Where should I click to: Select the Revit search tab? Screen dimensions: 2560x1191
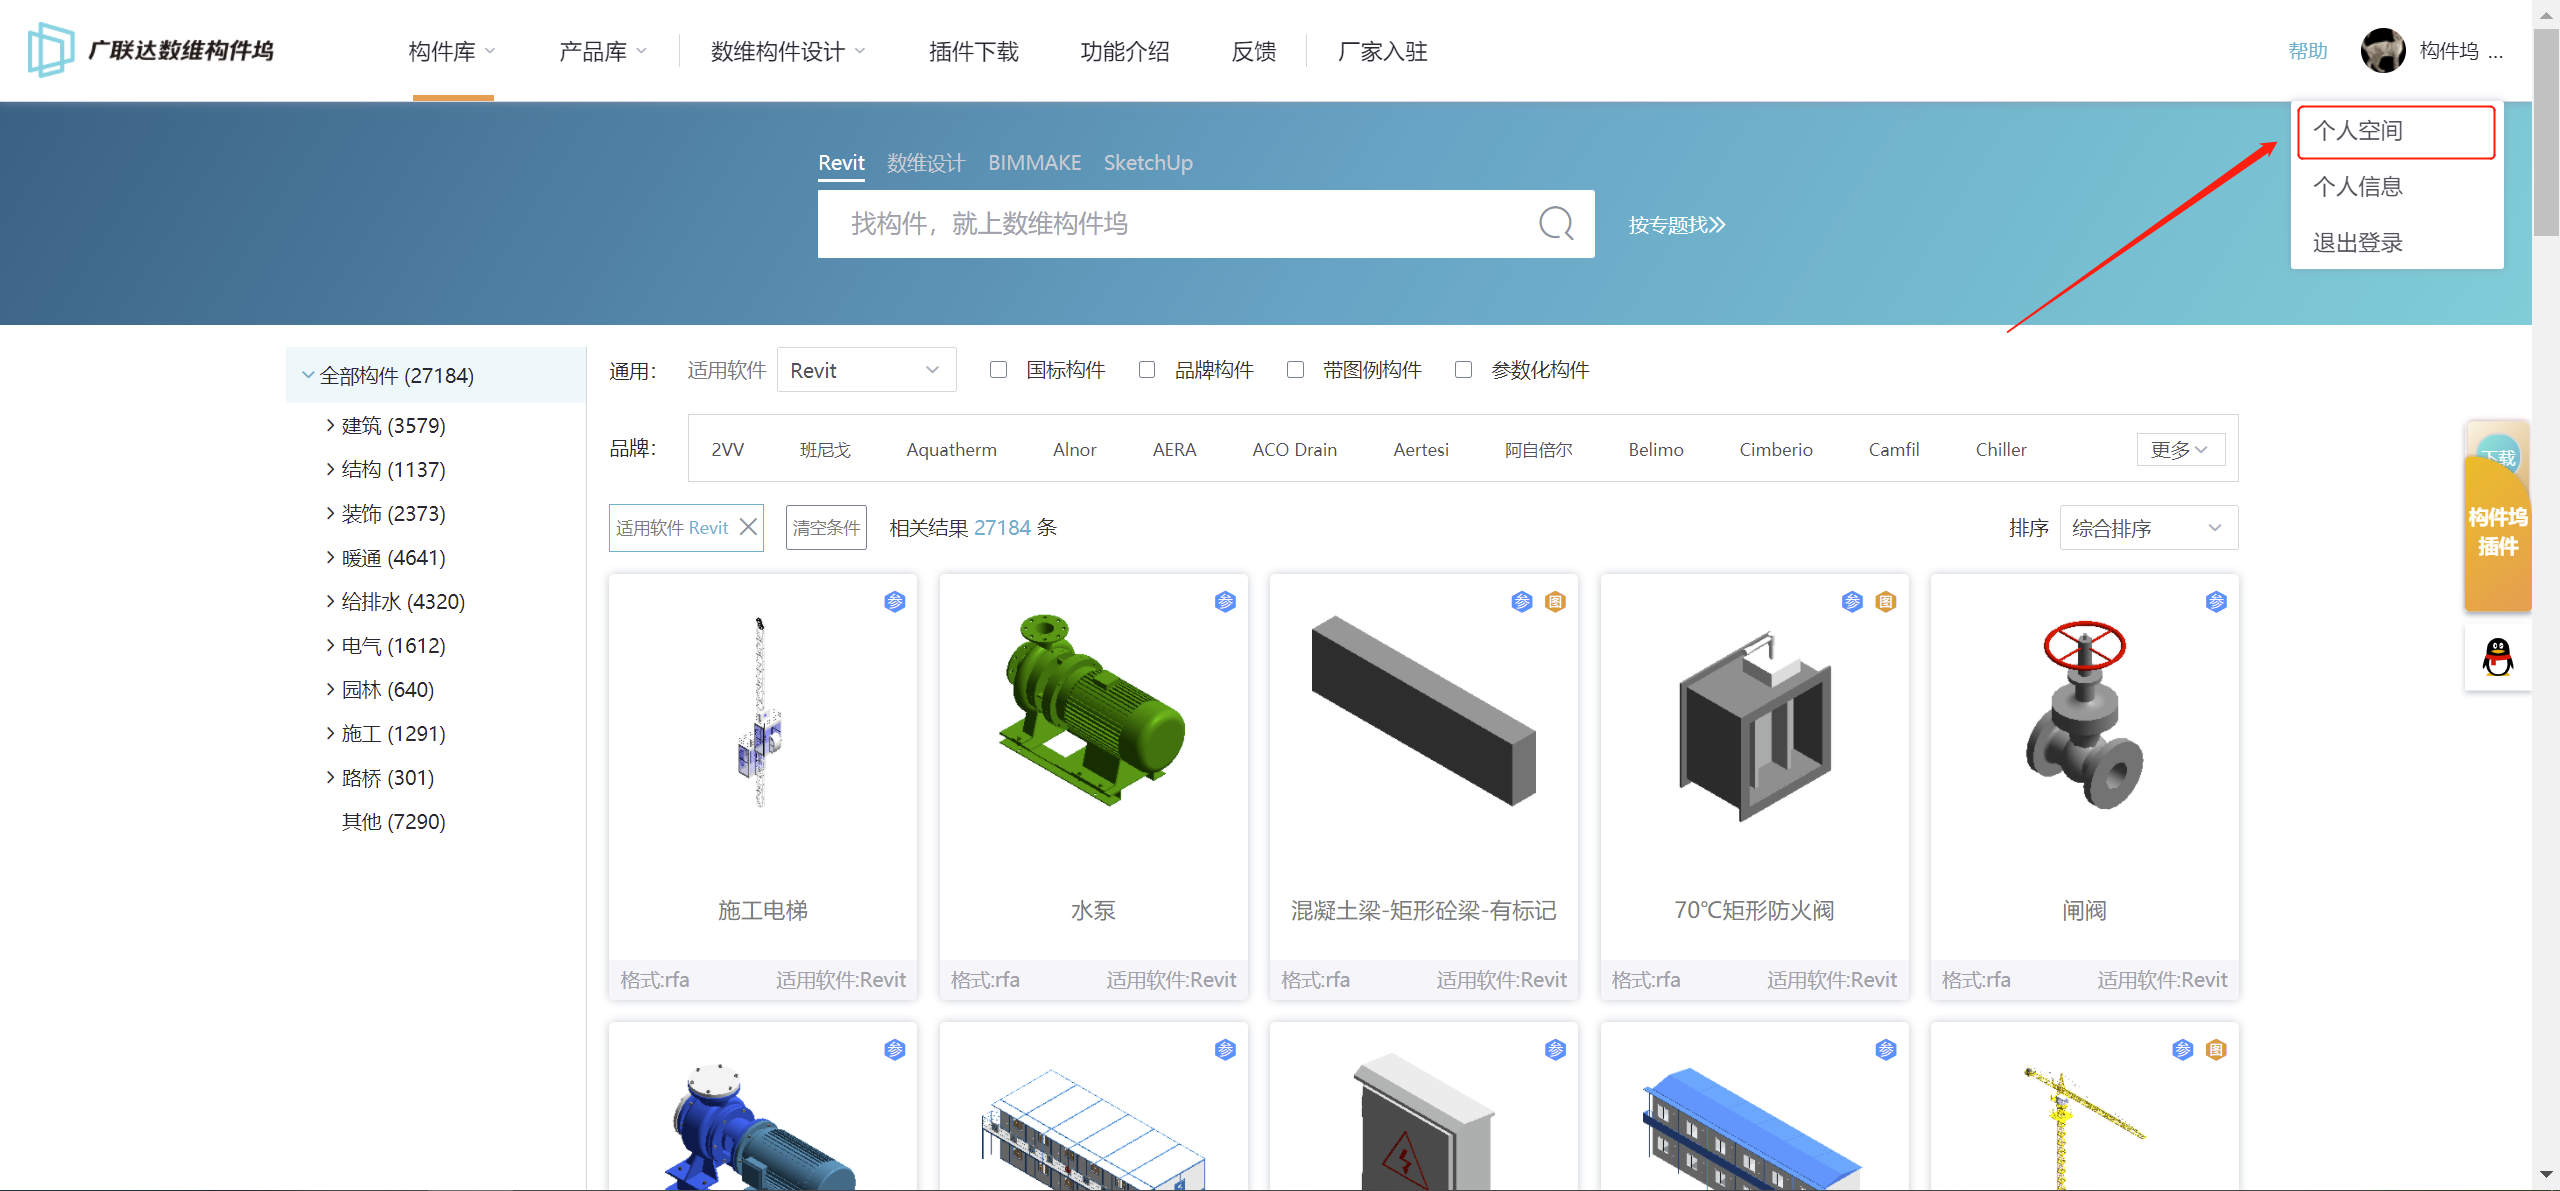(x=841, y=162)
